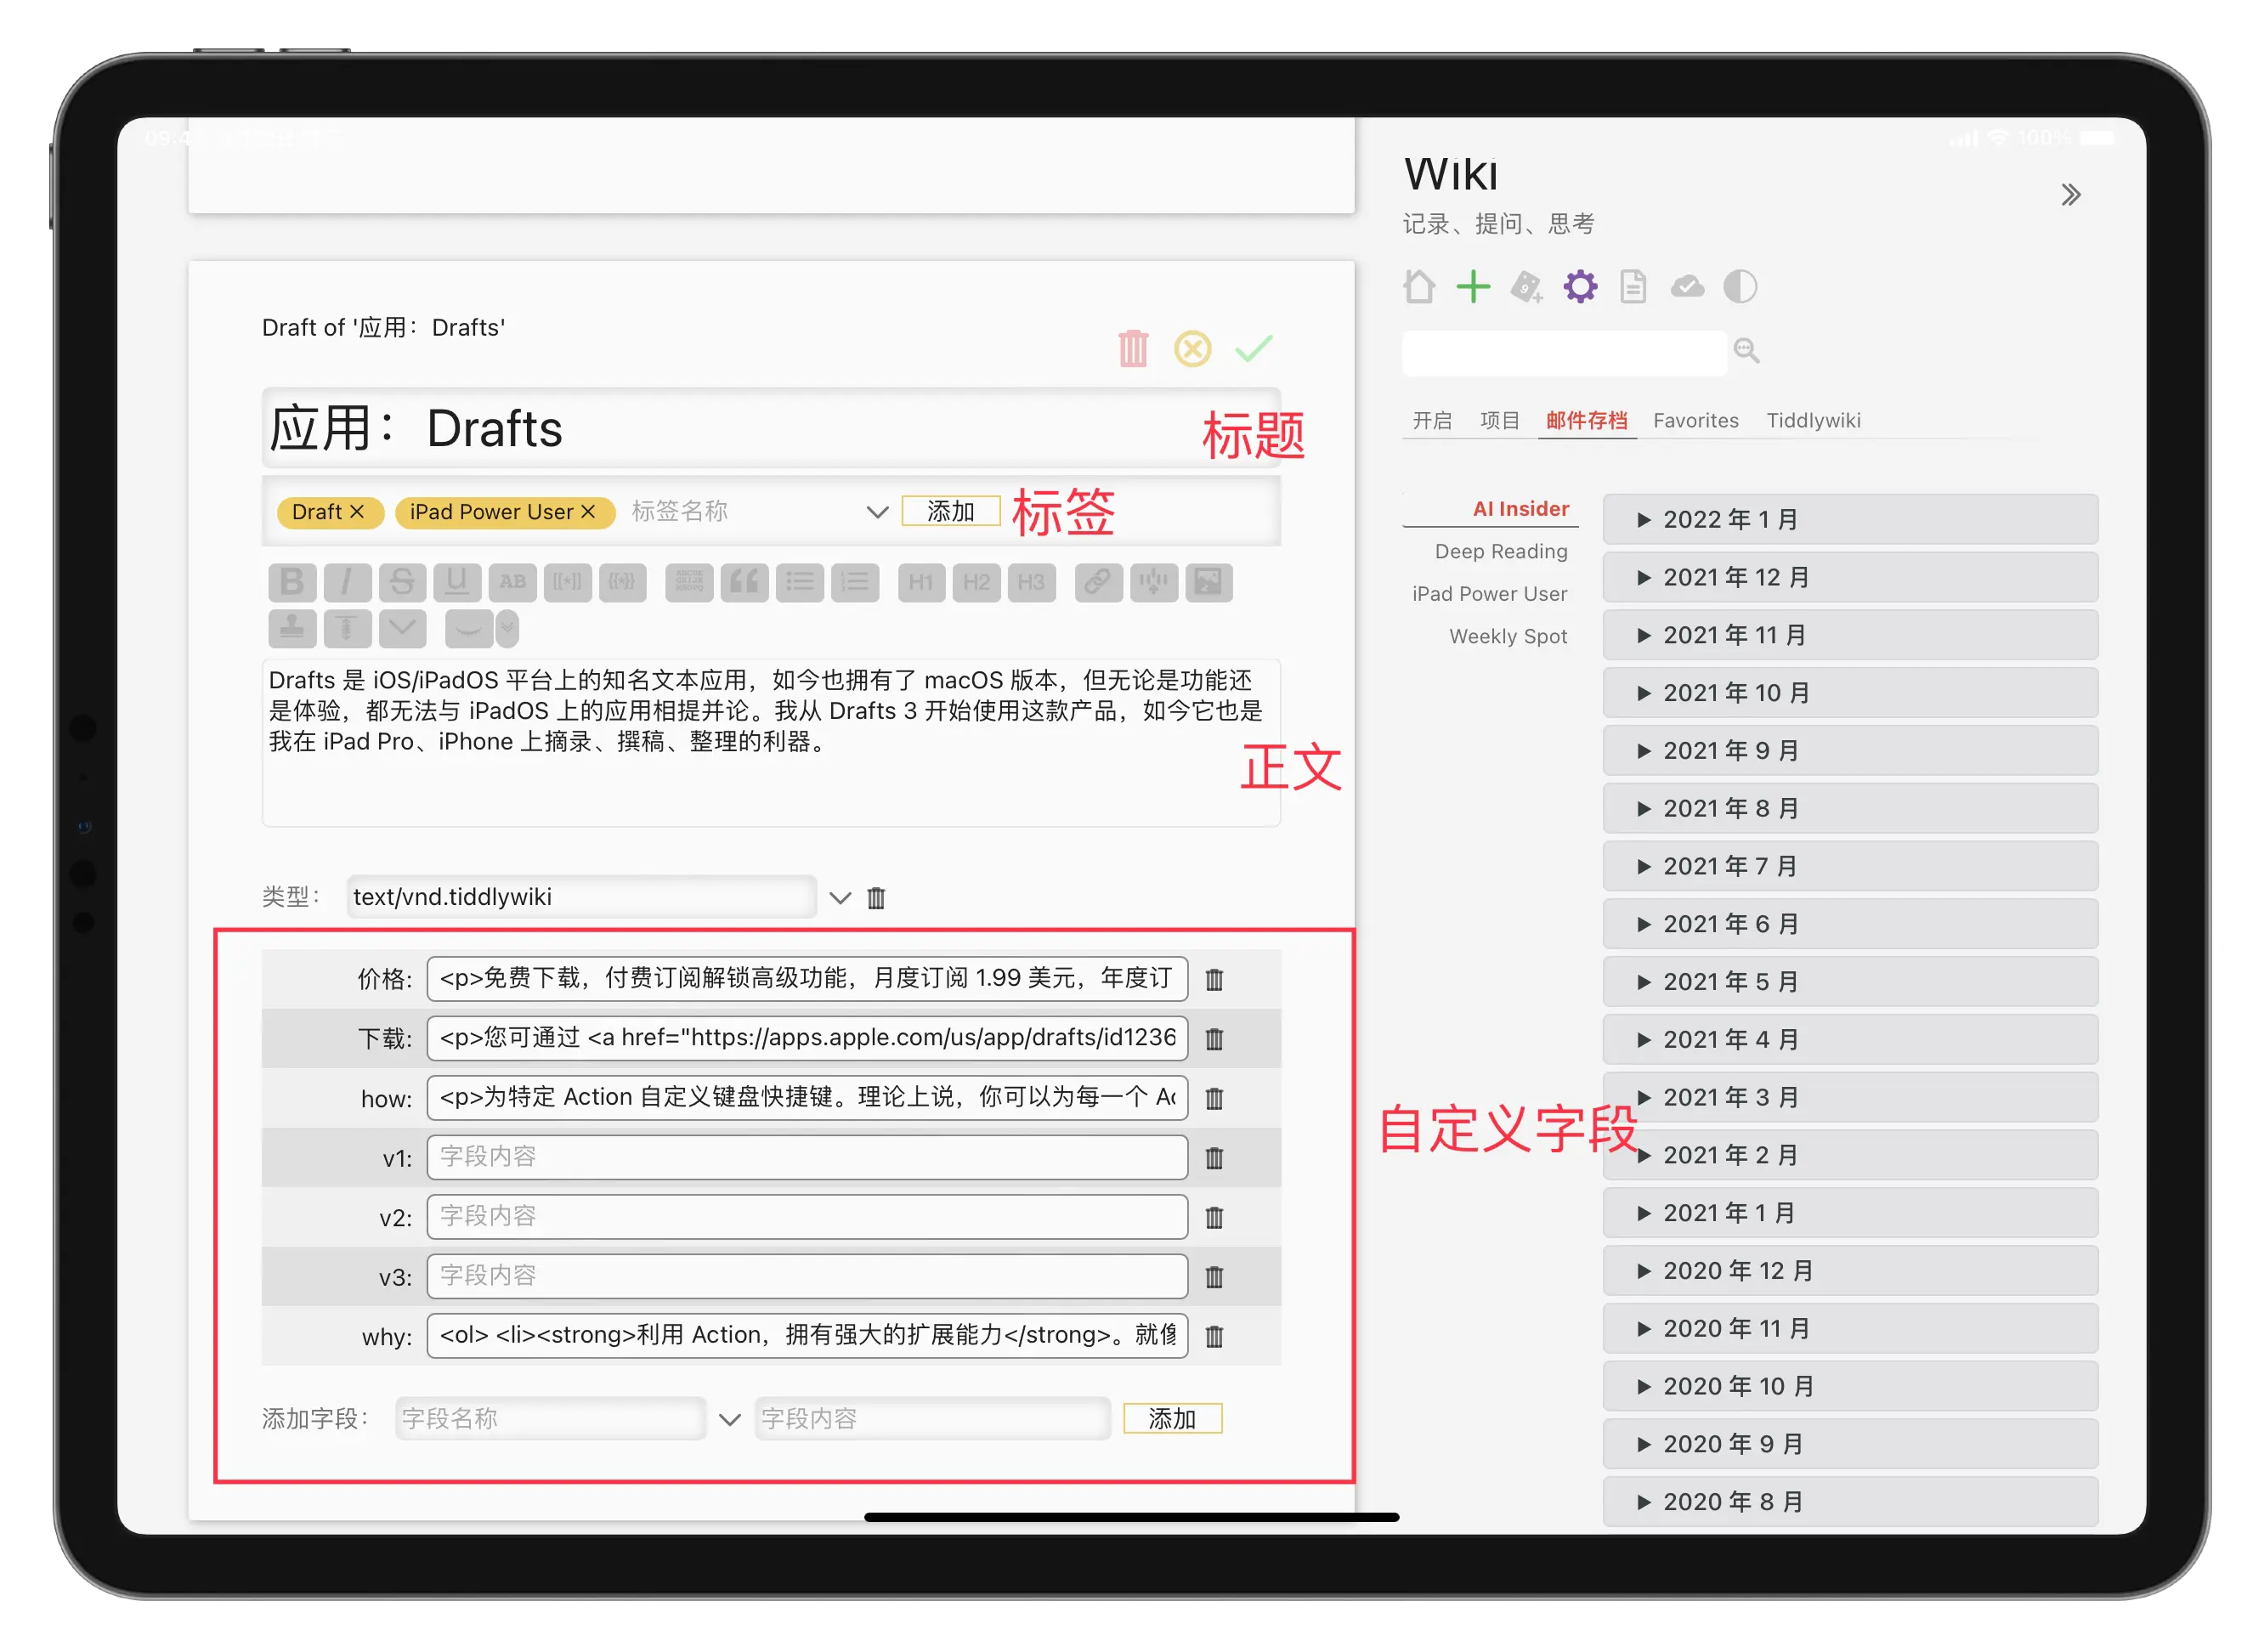The image size is (2264, 1652).
Task: Open the content type dropdown chevron
Action: (840, 897)
